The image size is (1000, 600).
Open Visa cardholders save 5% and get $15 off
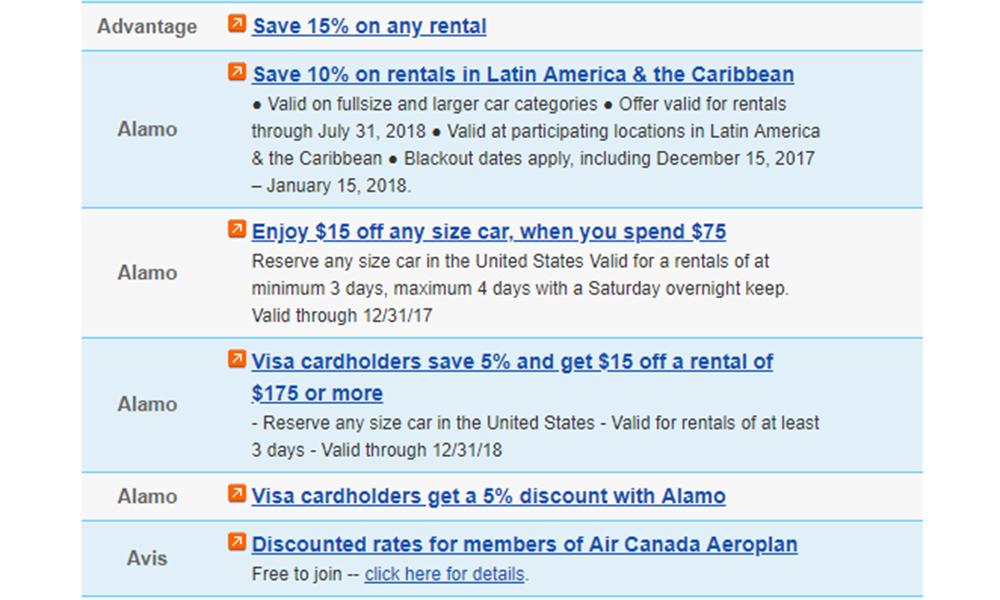tap(512, 362)
